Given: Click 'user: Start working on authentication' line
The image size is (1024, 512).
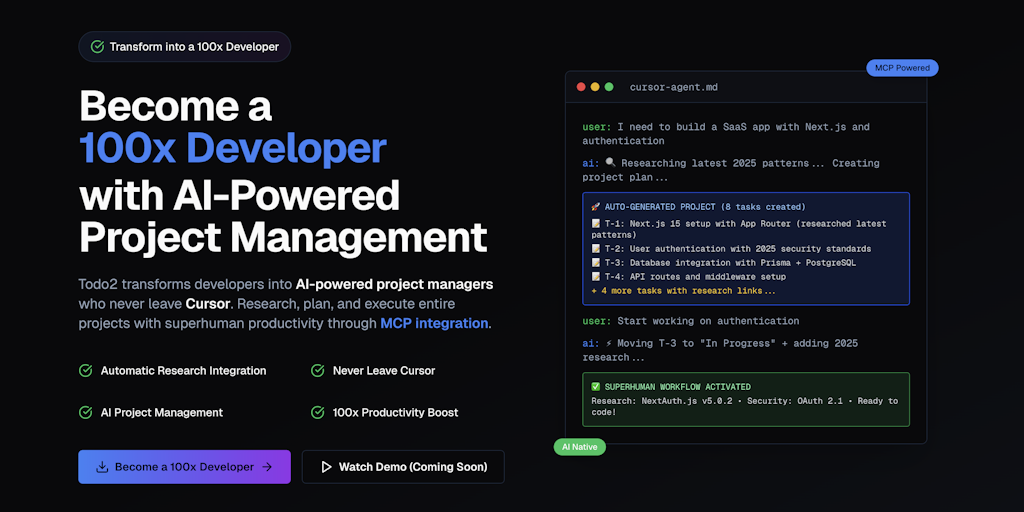Looking at the screenshot, I should (x=691, y=321).
